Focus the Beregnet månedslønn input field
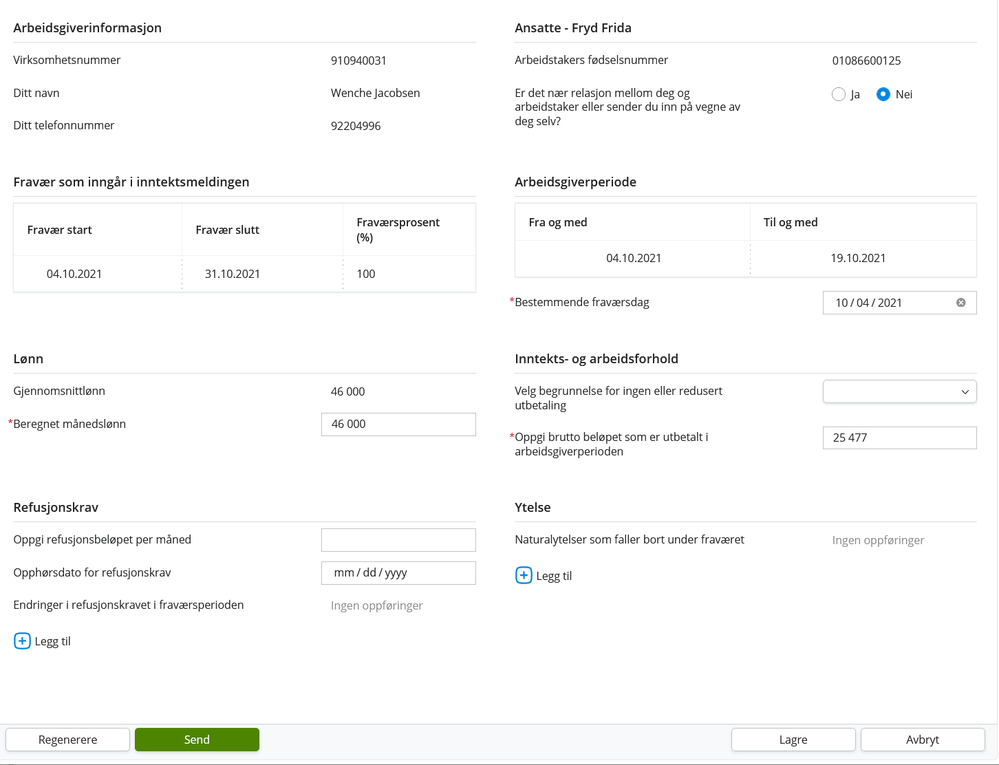This screenshot has width=999, height=765. (398, 424)
